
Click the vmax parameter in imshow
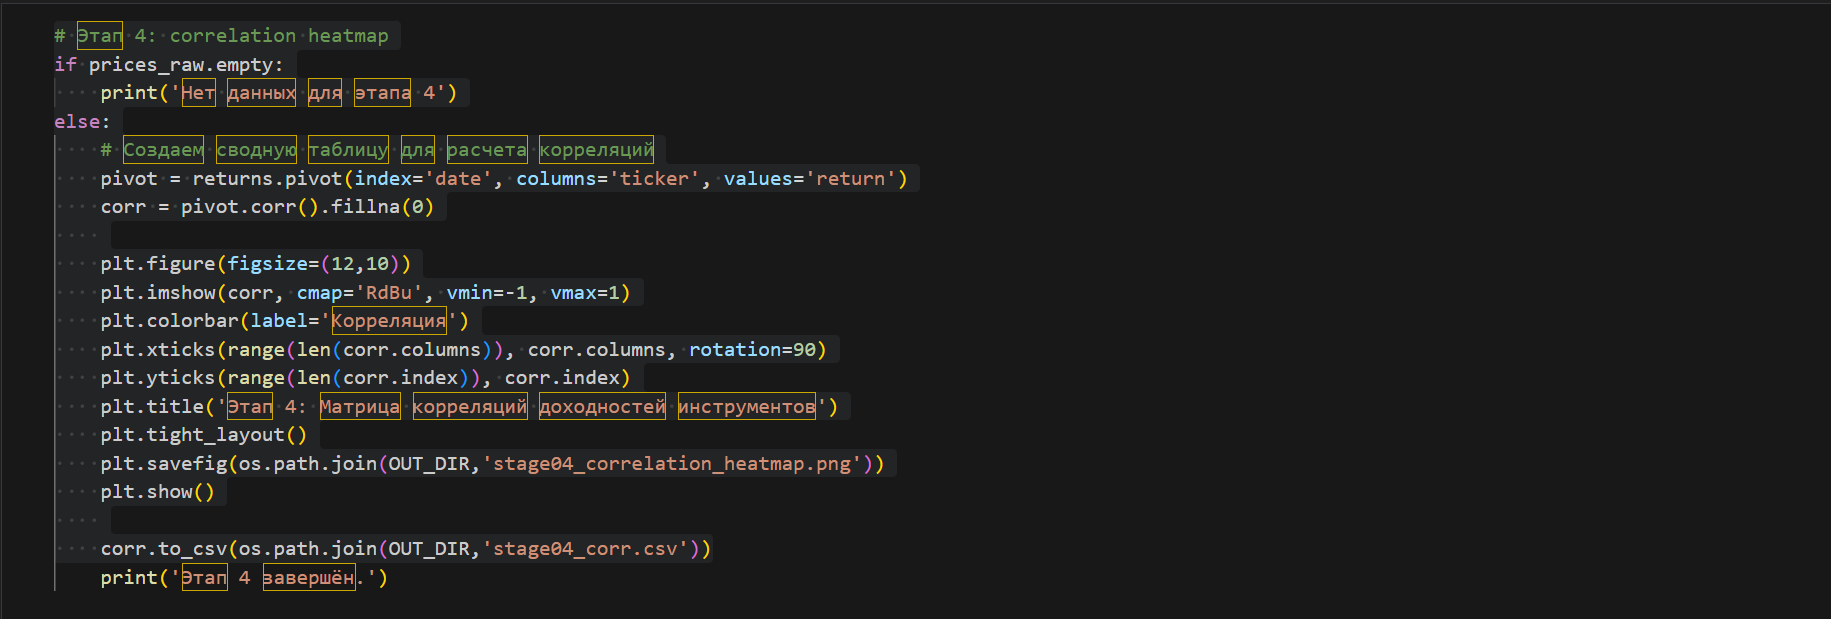tap(574, 293)
